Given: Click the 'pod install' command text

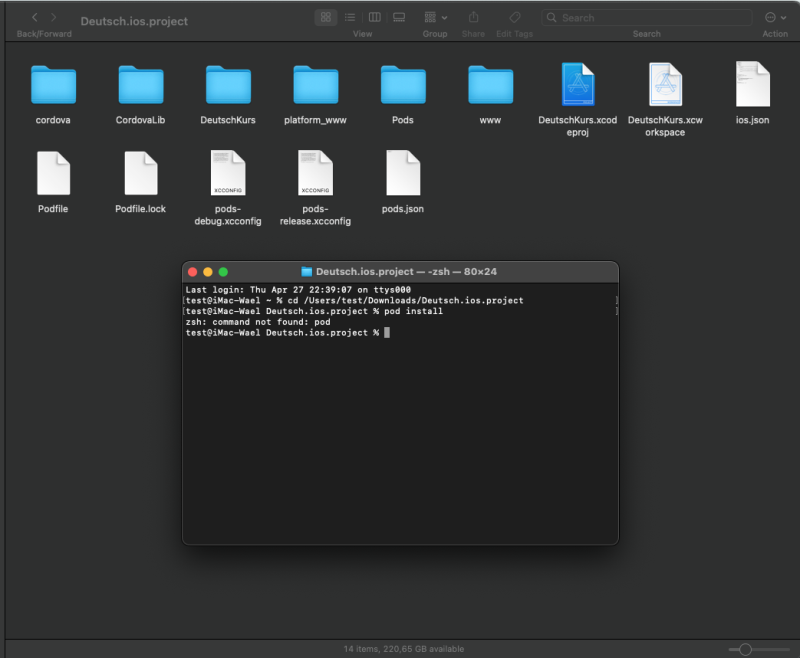Looking at the screenshot, I should click(x=413, y=311).
